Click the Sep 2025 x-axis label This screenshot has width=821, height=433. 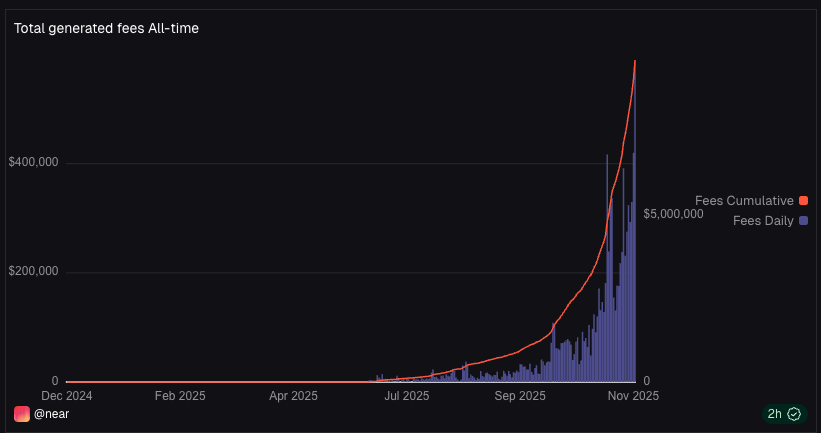(x=519, y=396)
